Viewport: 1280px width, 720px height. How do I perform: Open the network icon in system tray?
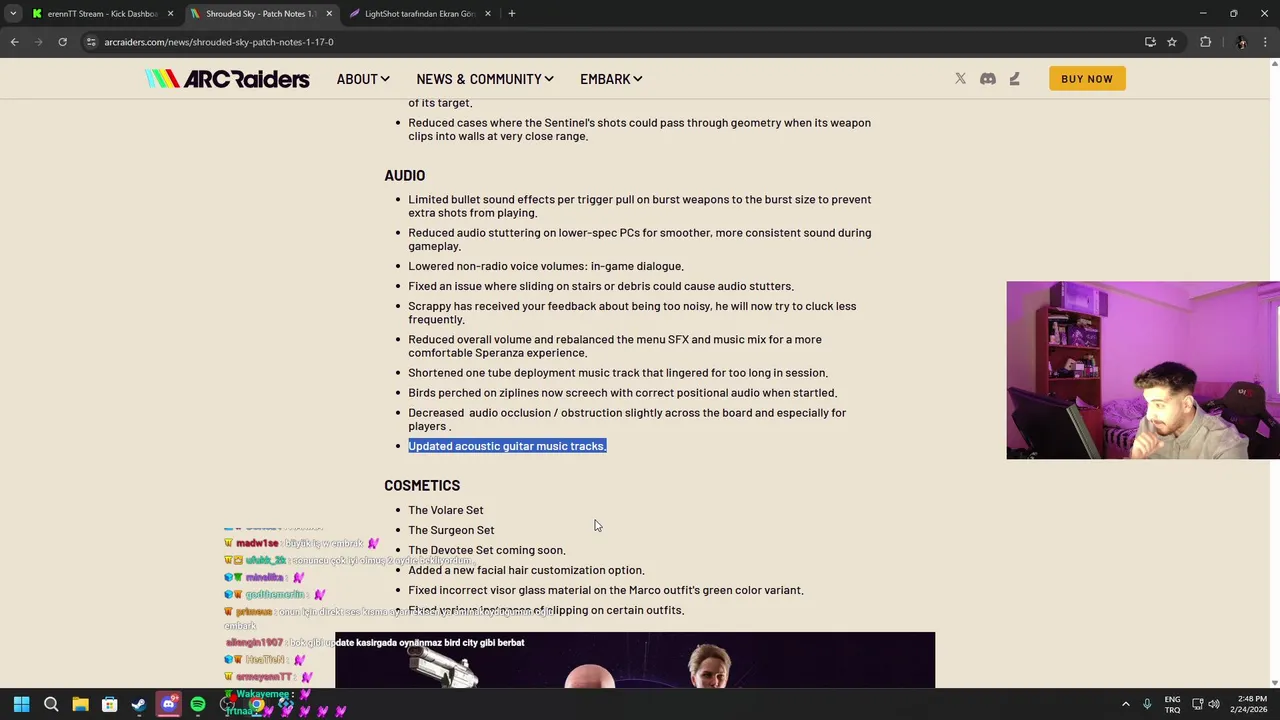pos(1197,704)
